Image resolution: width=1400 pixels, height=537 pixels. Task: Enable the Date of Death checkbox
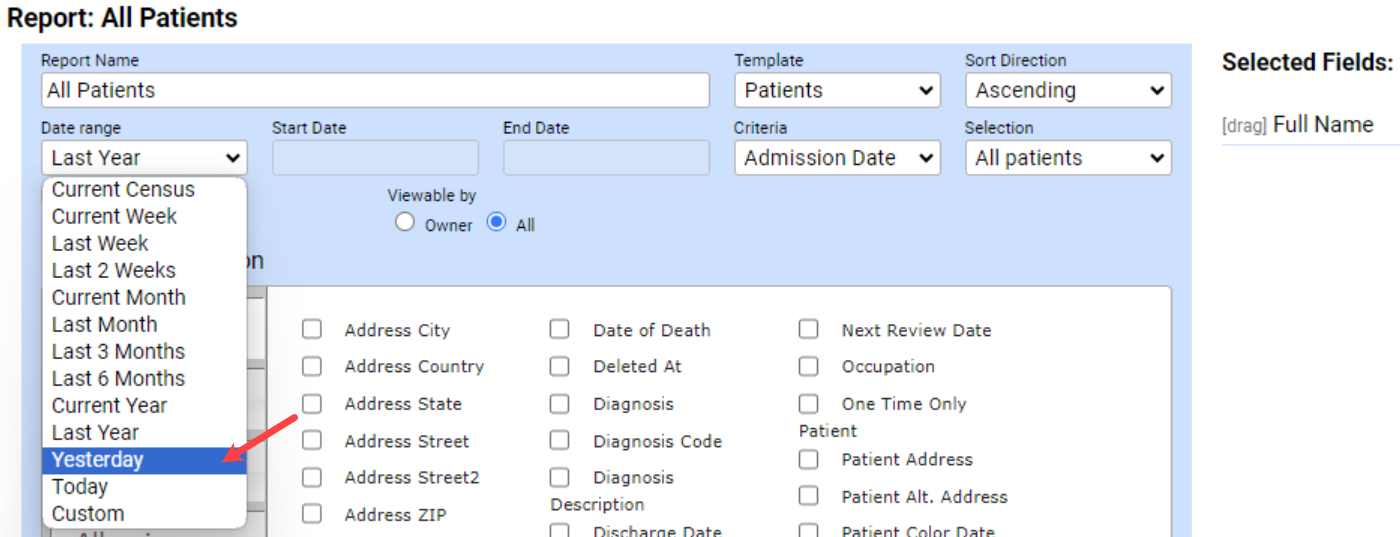coord(560,330)
